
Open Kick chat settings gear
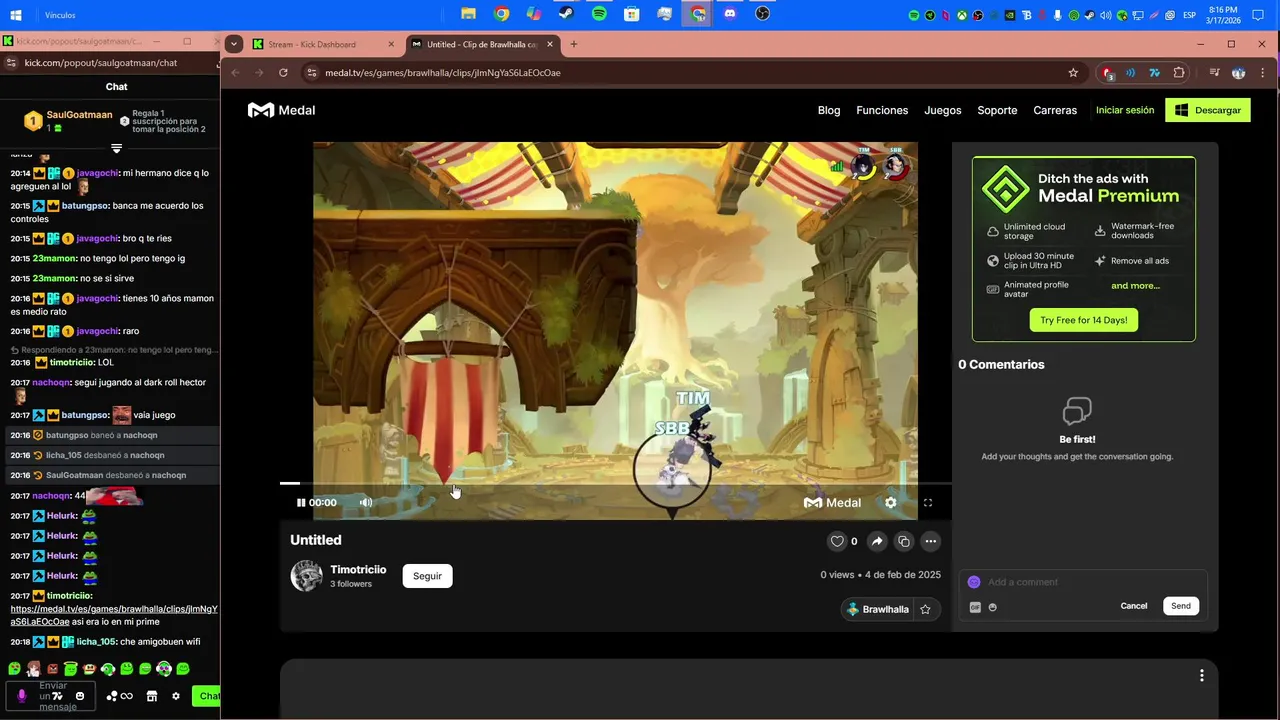[x=176, y=696]
